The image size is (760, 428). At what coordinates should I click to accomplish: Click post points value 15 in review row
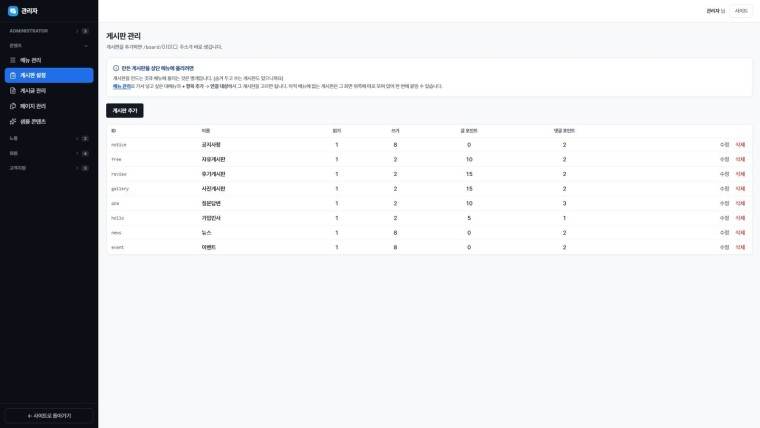[469, 174]
